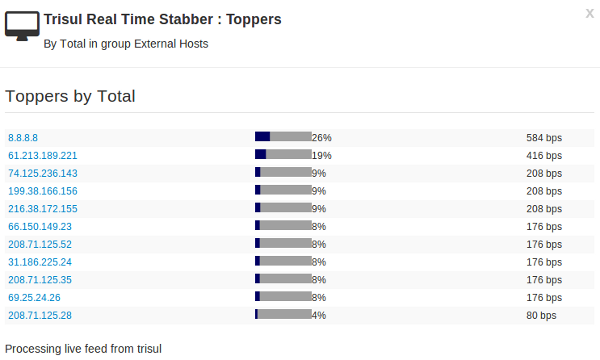600x360 pixels.
Task: Select the 208.71.125.28 address
Action: point(40,315)
